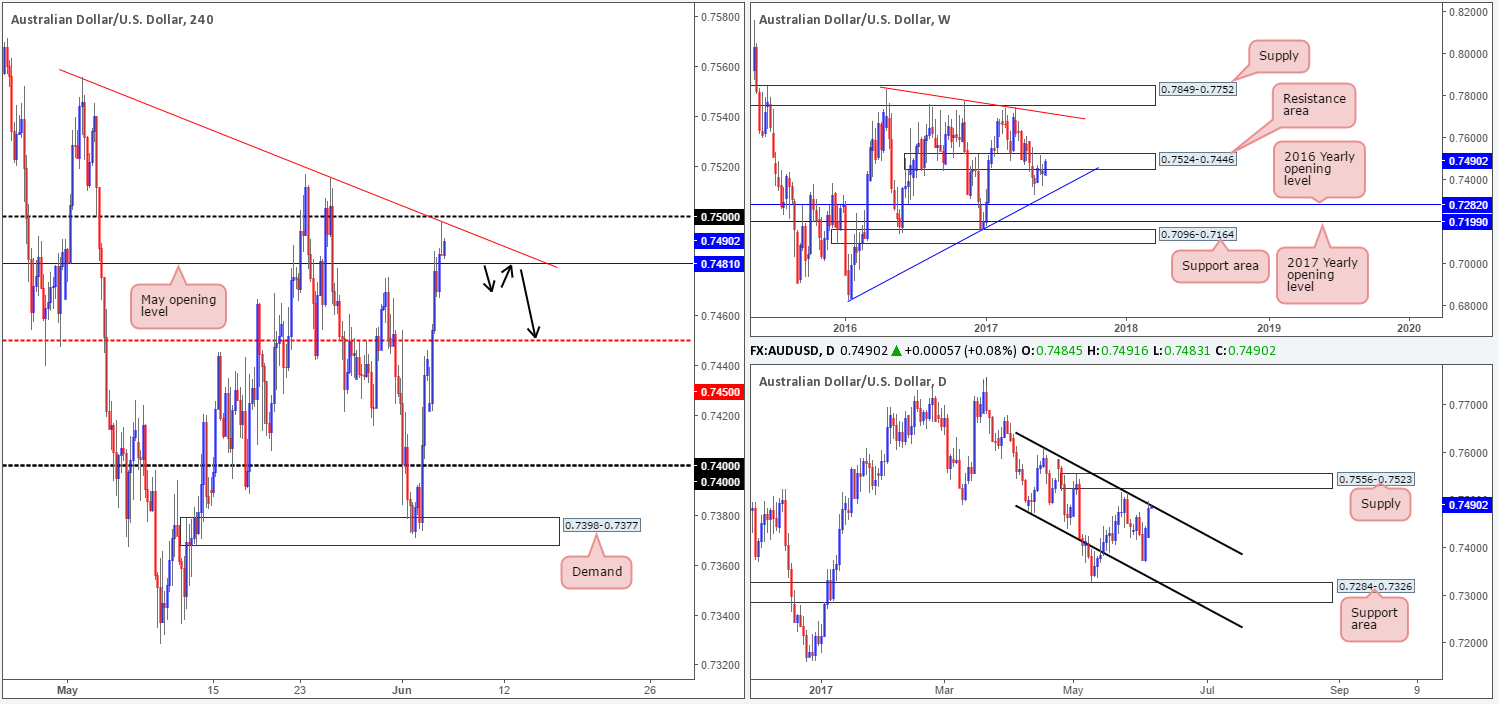Click 'Sep' on daily chart time axis
Image resolution: width=1499 pixels, height=704 pixels.
pyautogui.click(x=1340, y=690)
